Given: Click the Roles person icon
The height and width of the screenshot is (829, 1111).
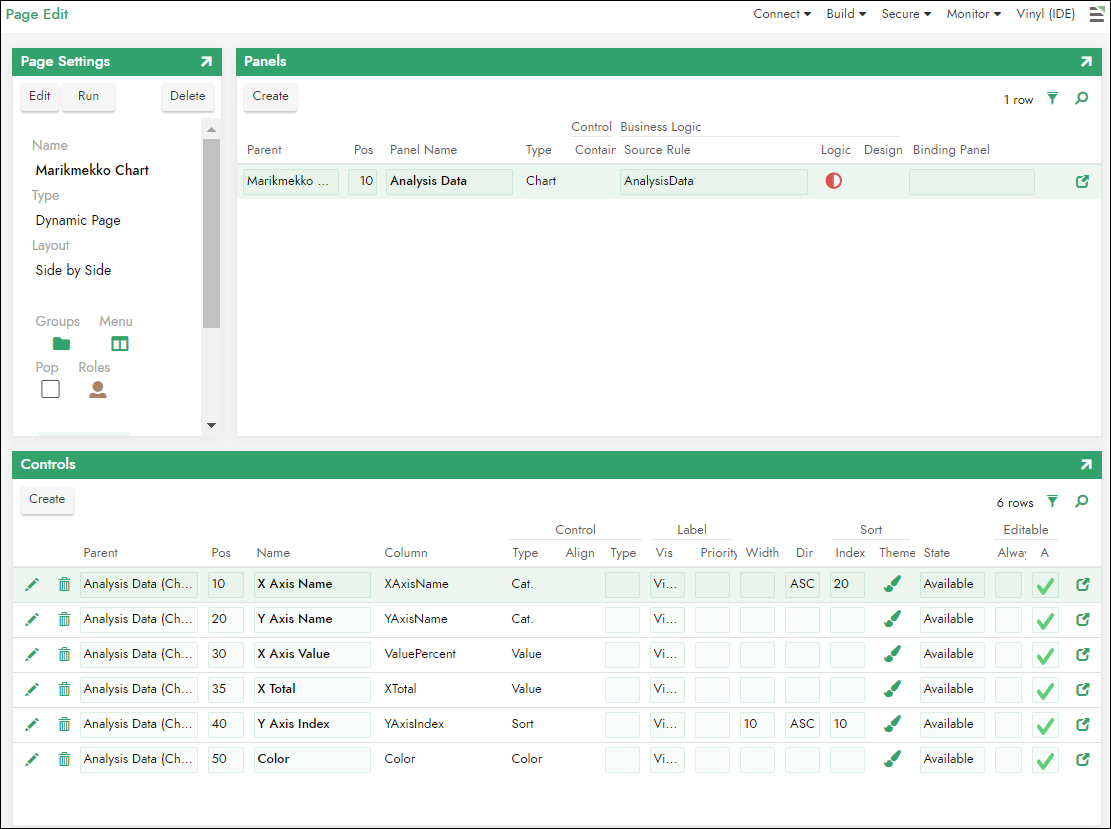Looking at the screenshot, I should point(97,390).
